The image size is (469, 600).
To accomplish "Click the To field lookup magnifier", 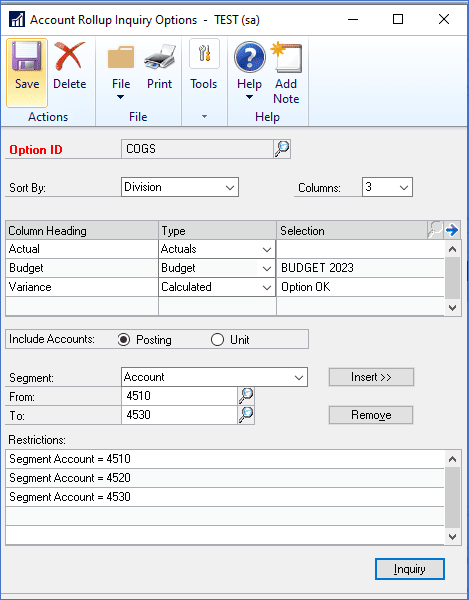I will (246, 415).
